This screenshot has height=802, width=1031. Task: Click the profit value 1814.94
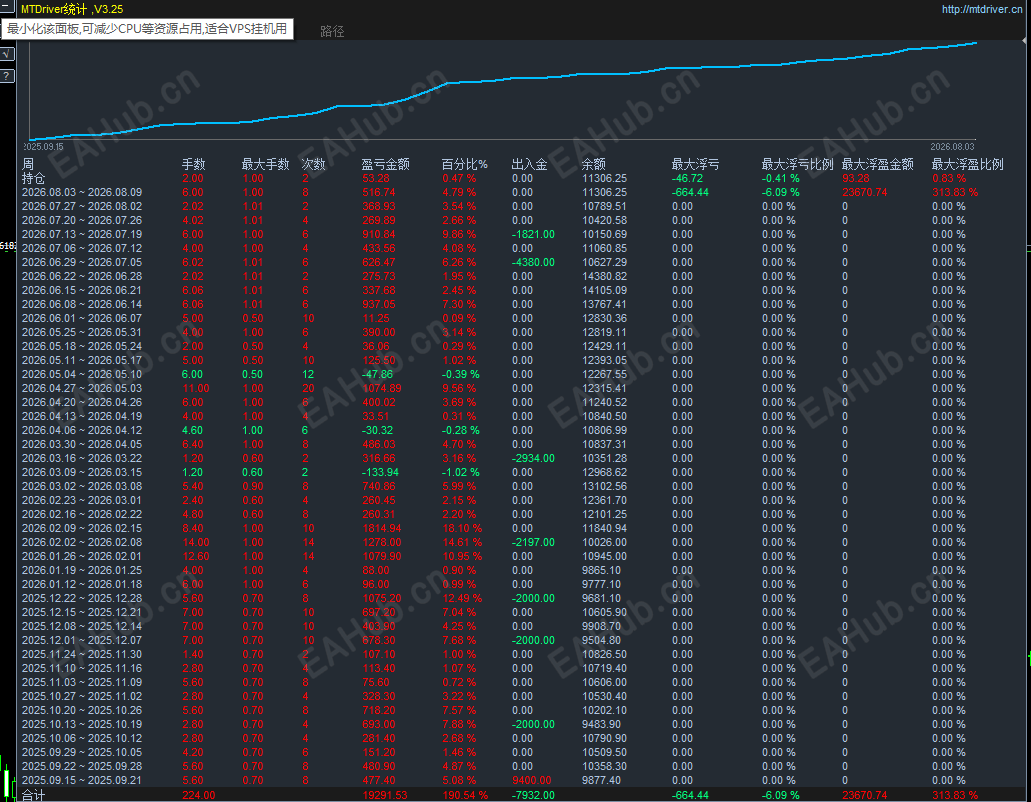[382, 528]
